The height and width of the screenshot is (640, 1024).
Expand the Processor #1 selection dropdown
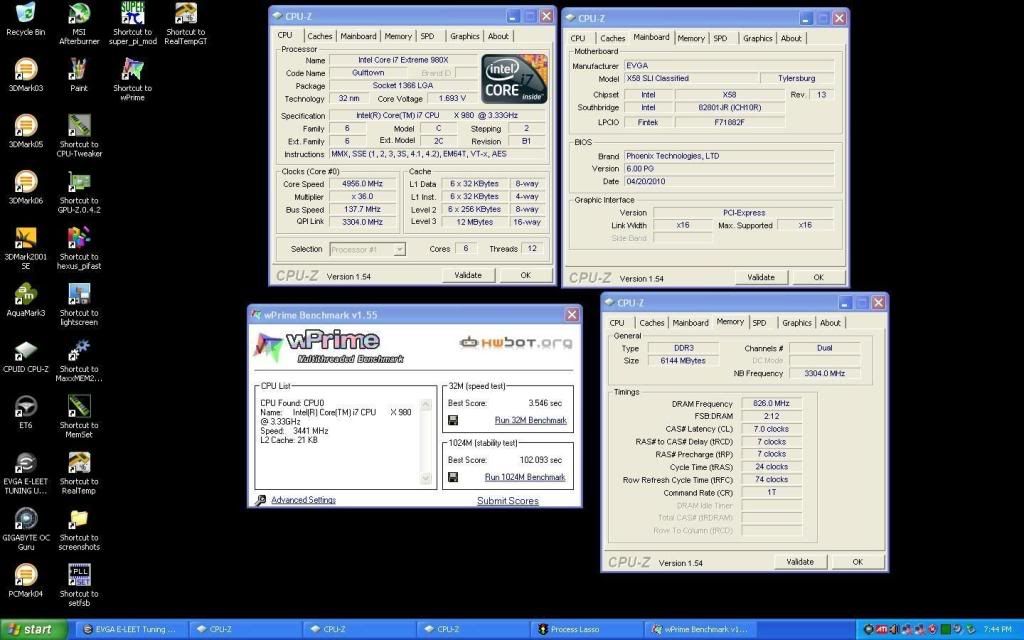pos(399,249)
